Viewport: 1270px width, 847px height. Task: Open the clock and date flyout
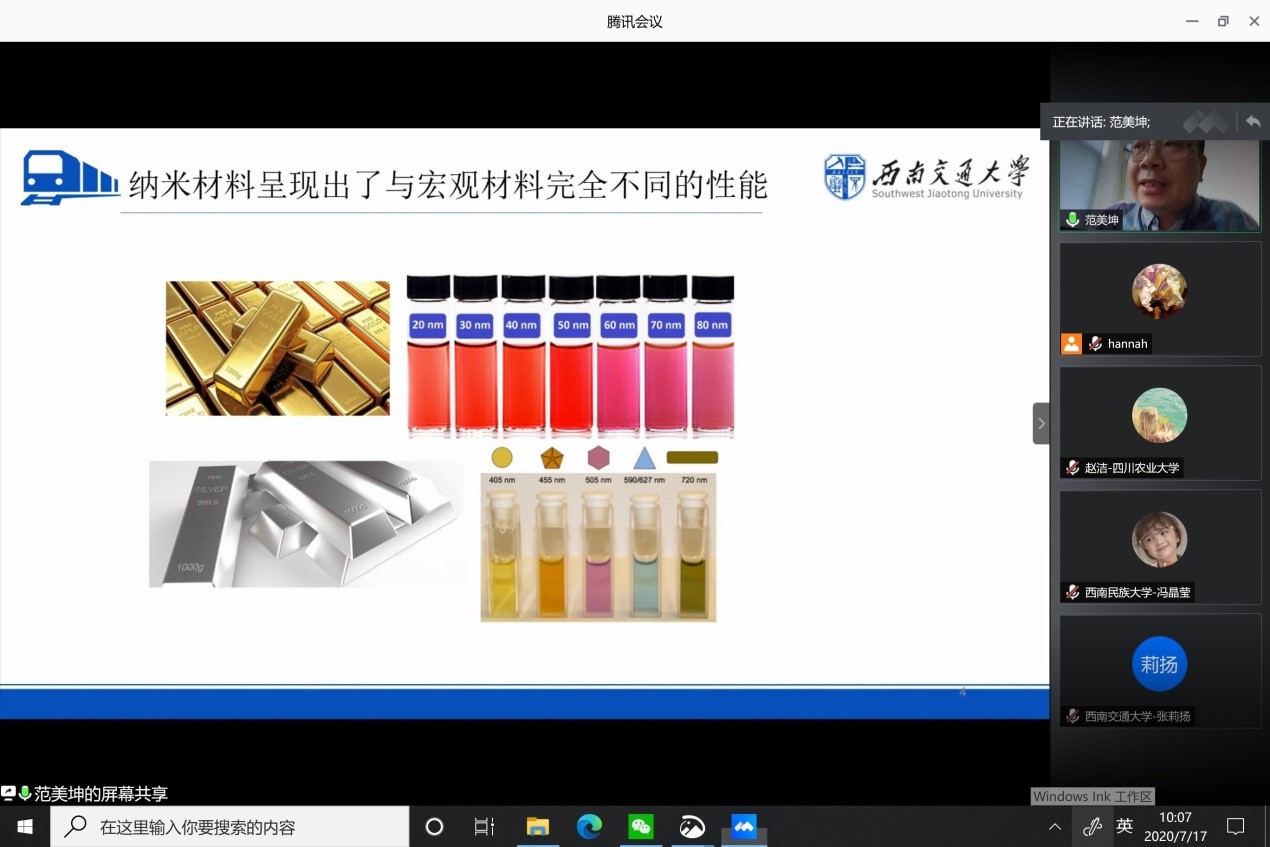(1175, 826)
